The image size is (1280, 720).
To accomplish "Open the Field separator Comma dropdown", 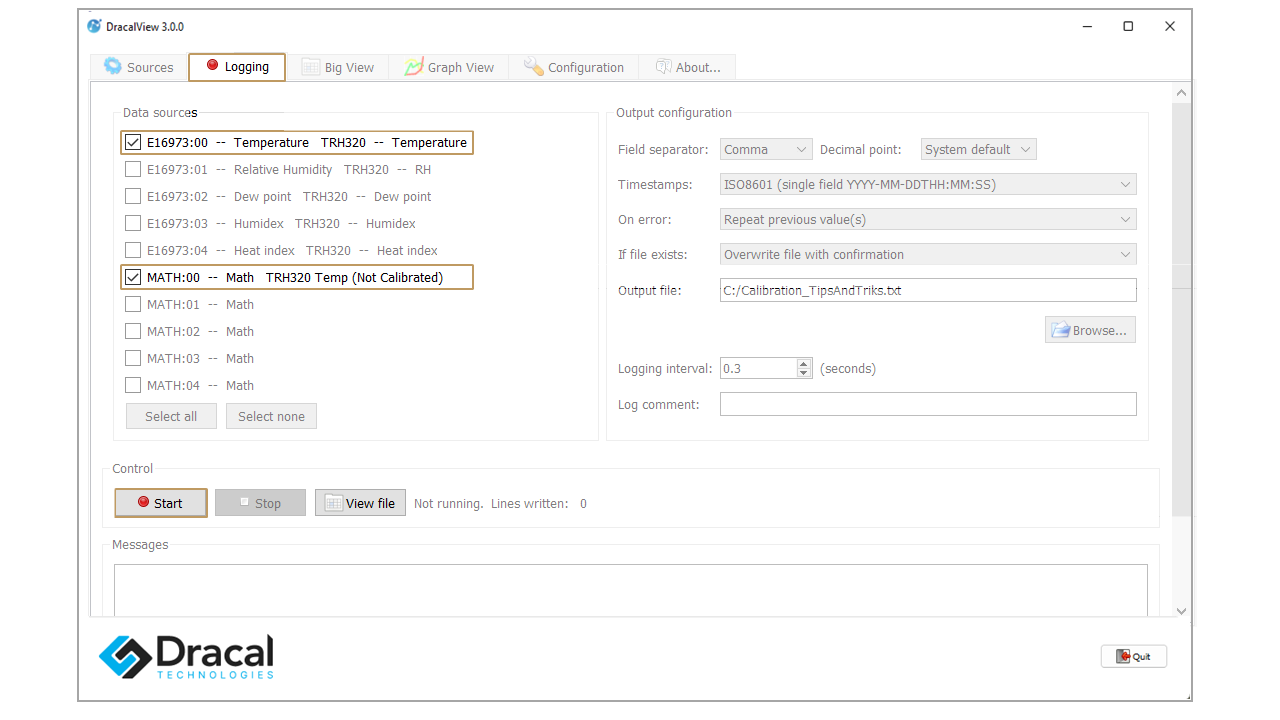I will tap(766, 149).
